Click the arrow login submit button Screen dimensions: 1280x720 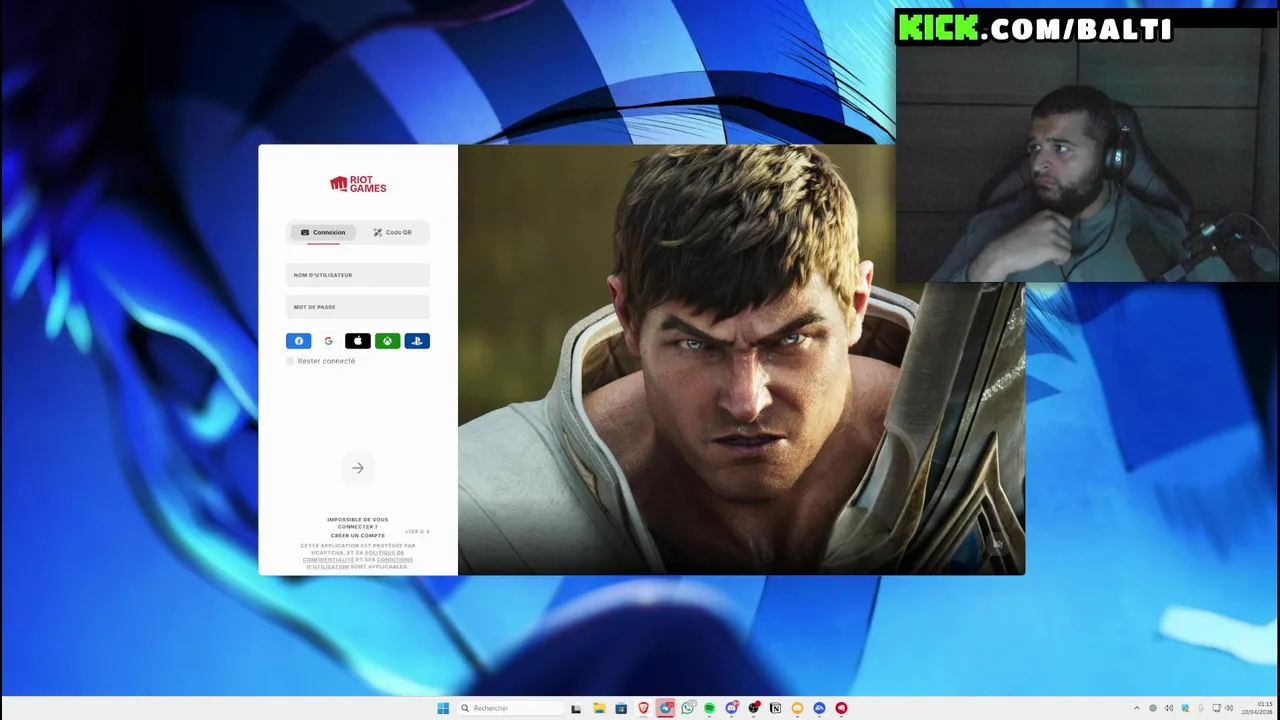coord(358,468)
